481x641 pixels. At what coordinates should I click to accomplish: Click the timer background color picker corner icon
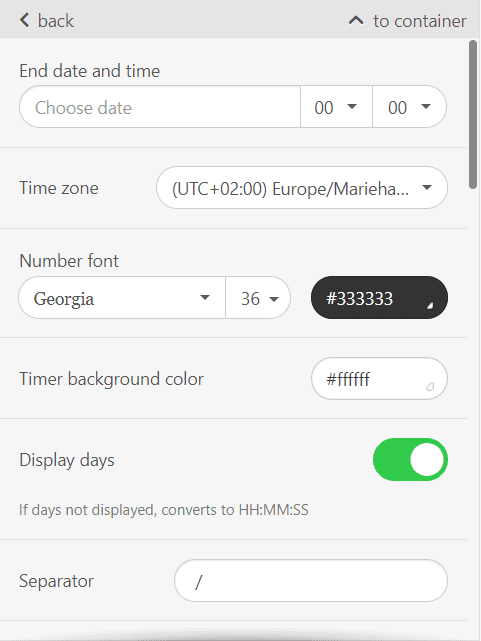click(x=430, y=386)
